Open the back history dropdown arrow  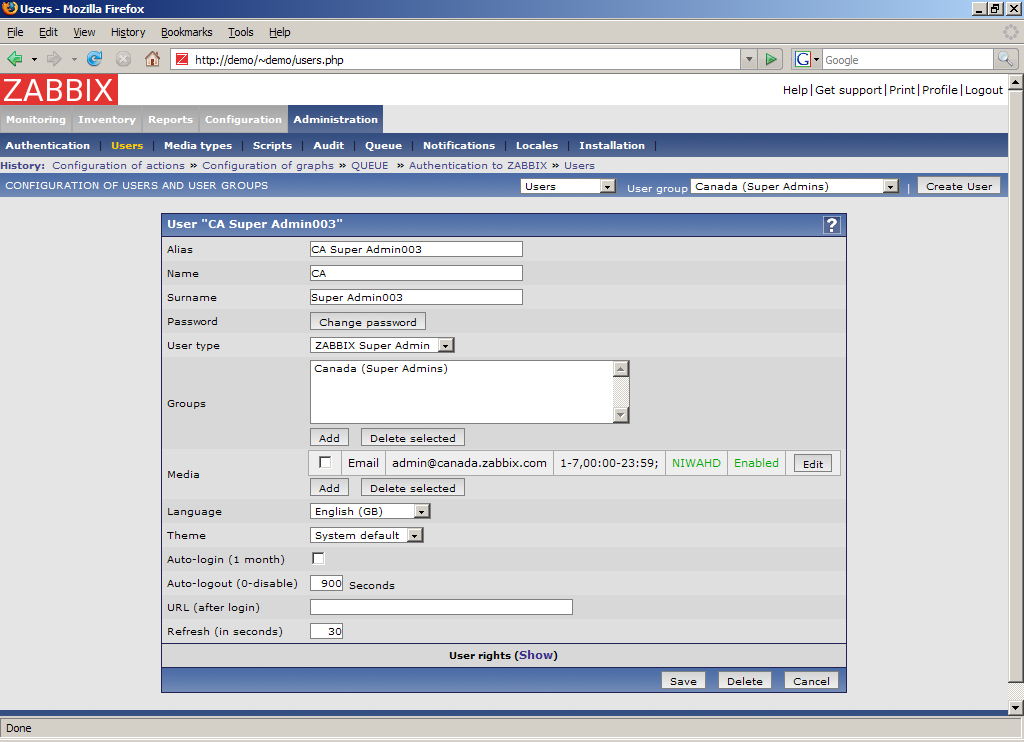click(x=34, y=59)
